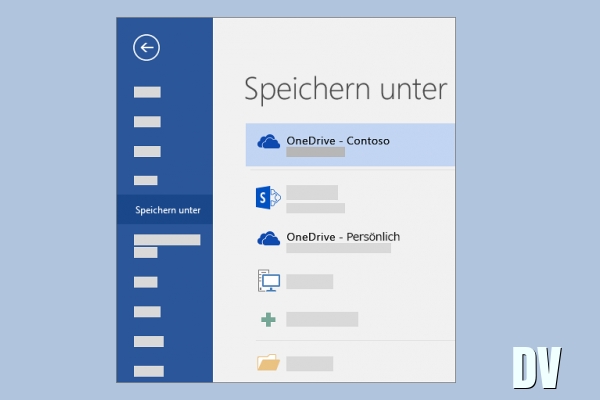Click the blurred label beside the SharePoint icon
This screenshot has width=600, height=400.
[x=312, y=192]
